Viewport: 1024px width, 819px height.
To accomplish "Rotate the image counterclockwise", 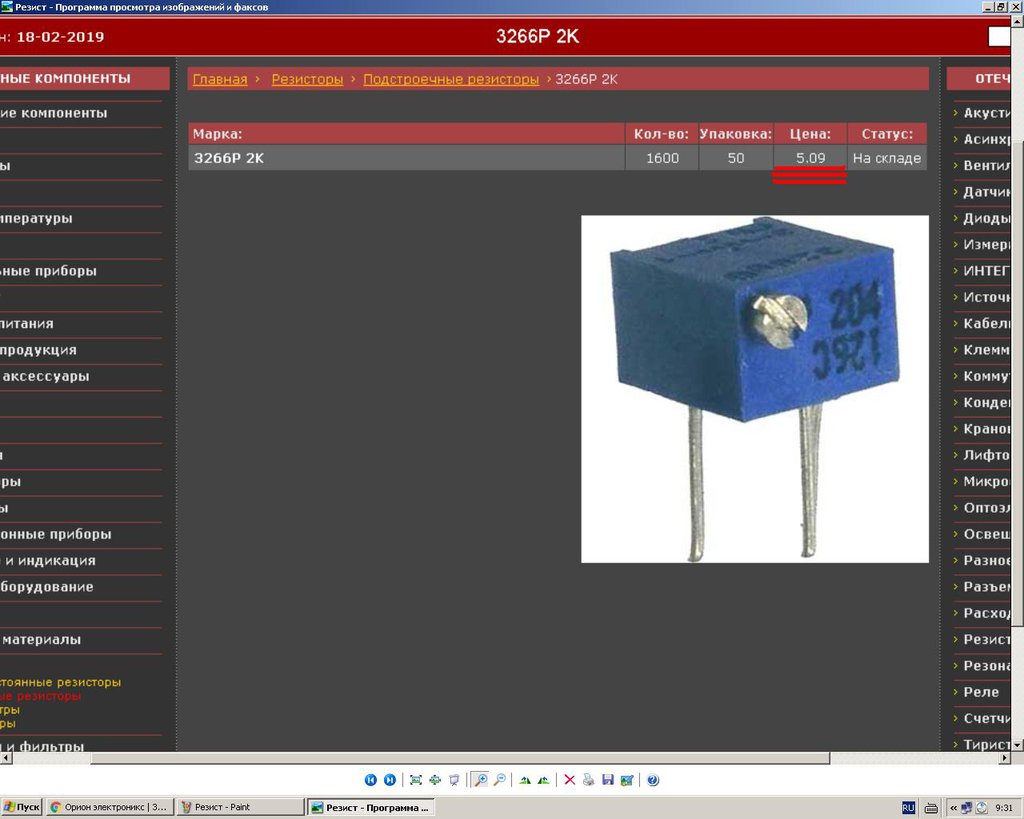I will pos(543,780).
